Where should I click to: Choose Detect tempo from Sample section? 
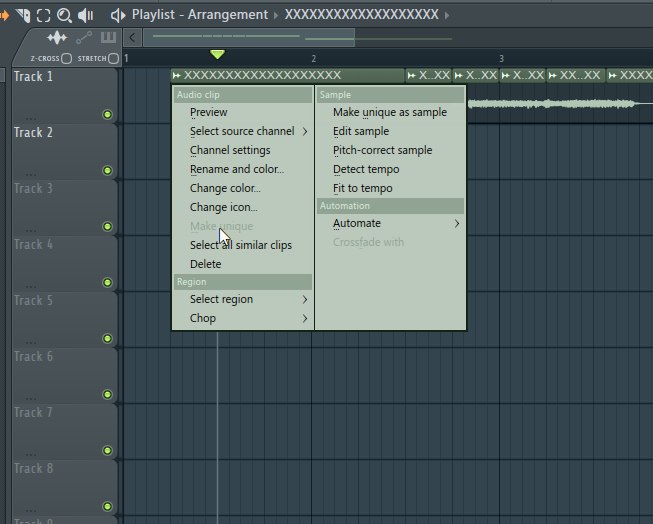pyautogui.click(x=390, y=170)
